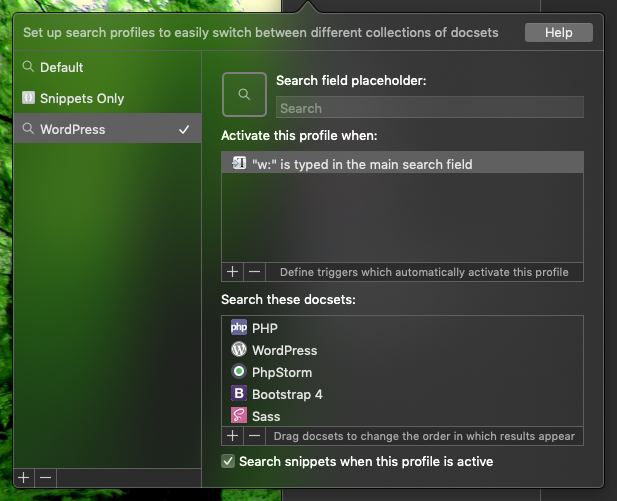Image resolution: width=617 pixels, height=501 pixels.
Task: Select the Bootstrap 4 docset row
Action: click(402, 394)
